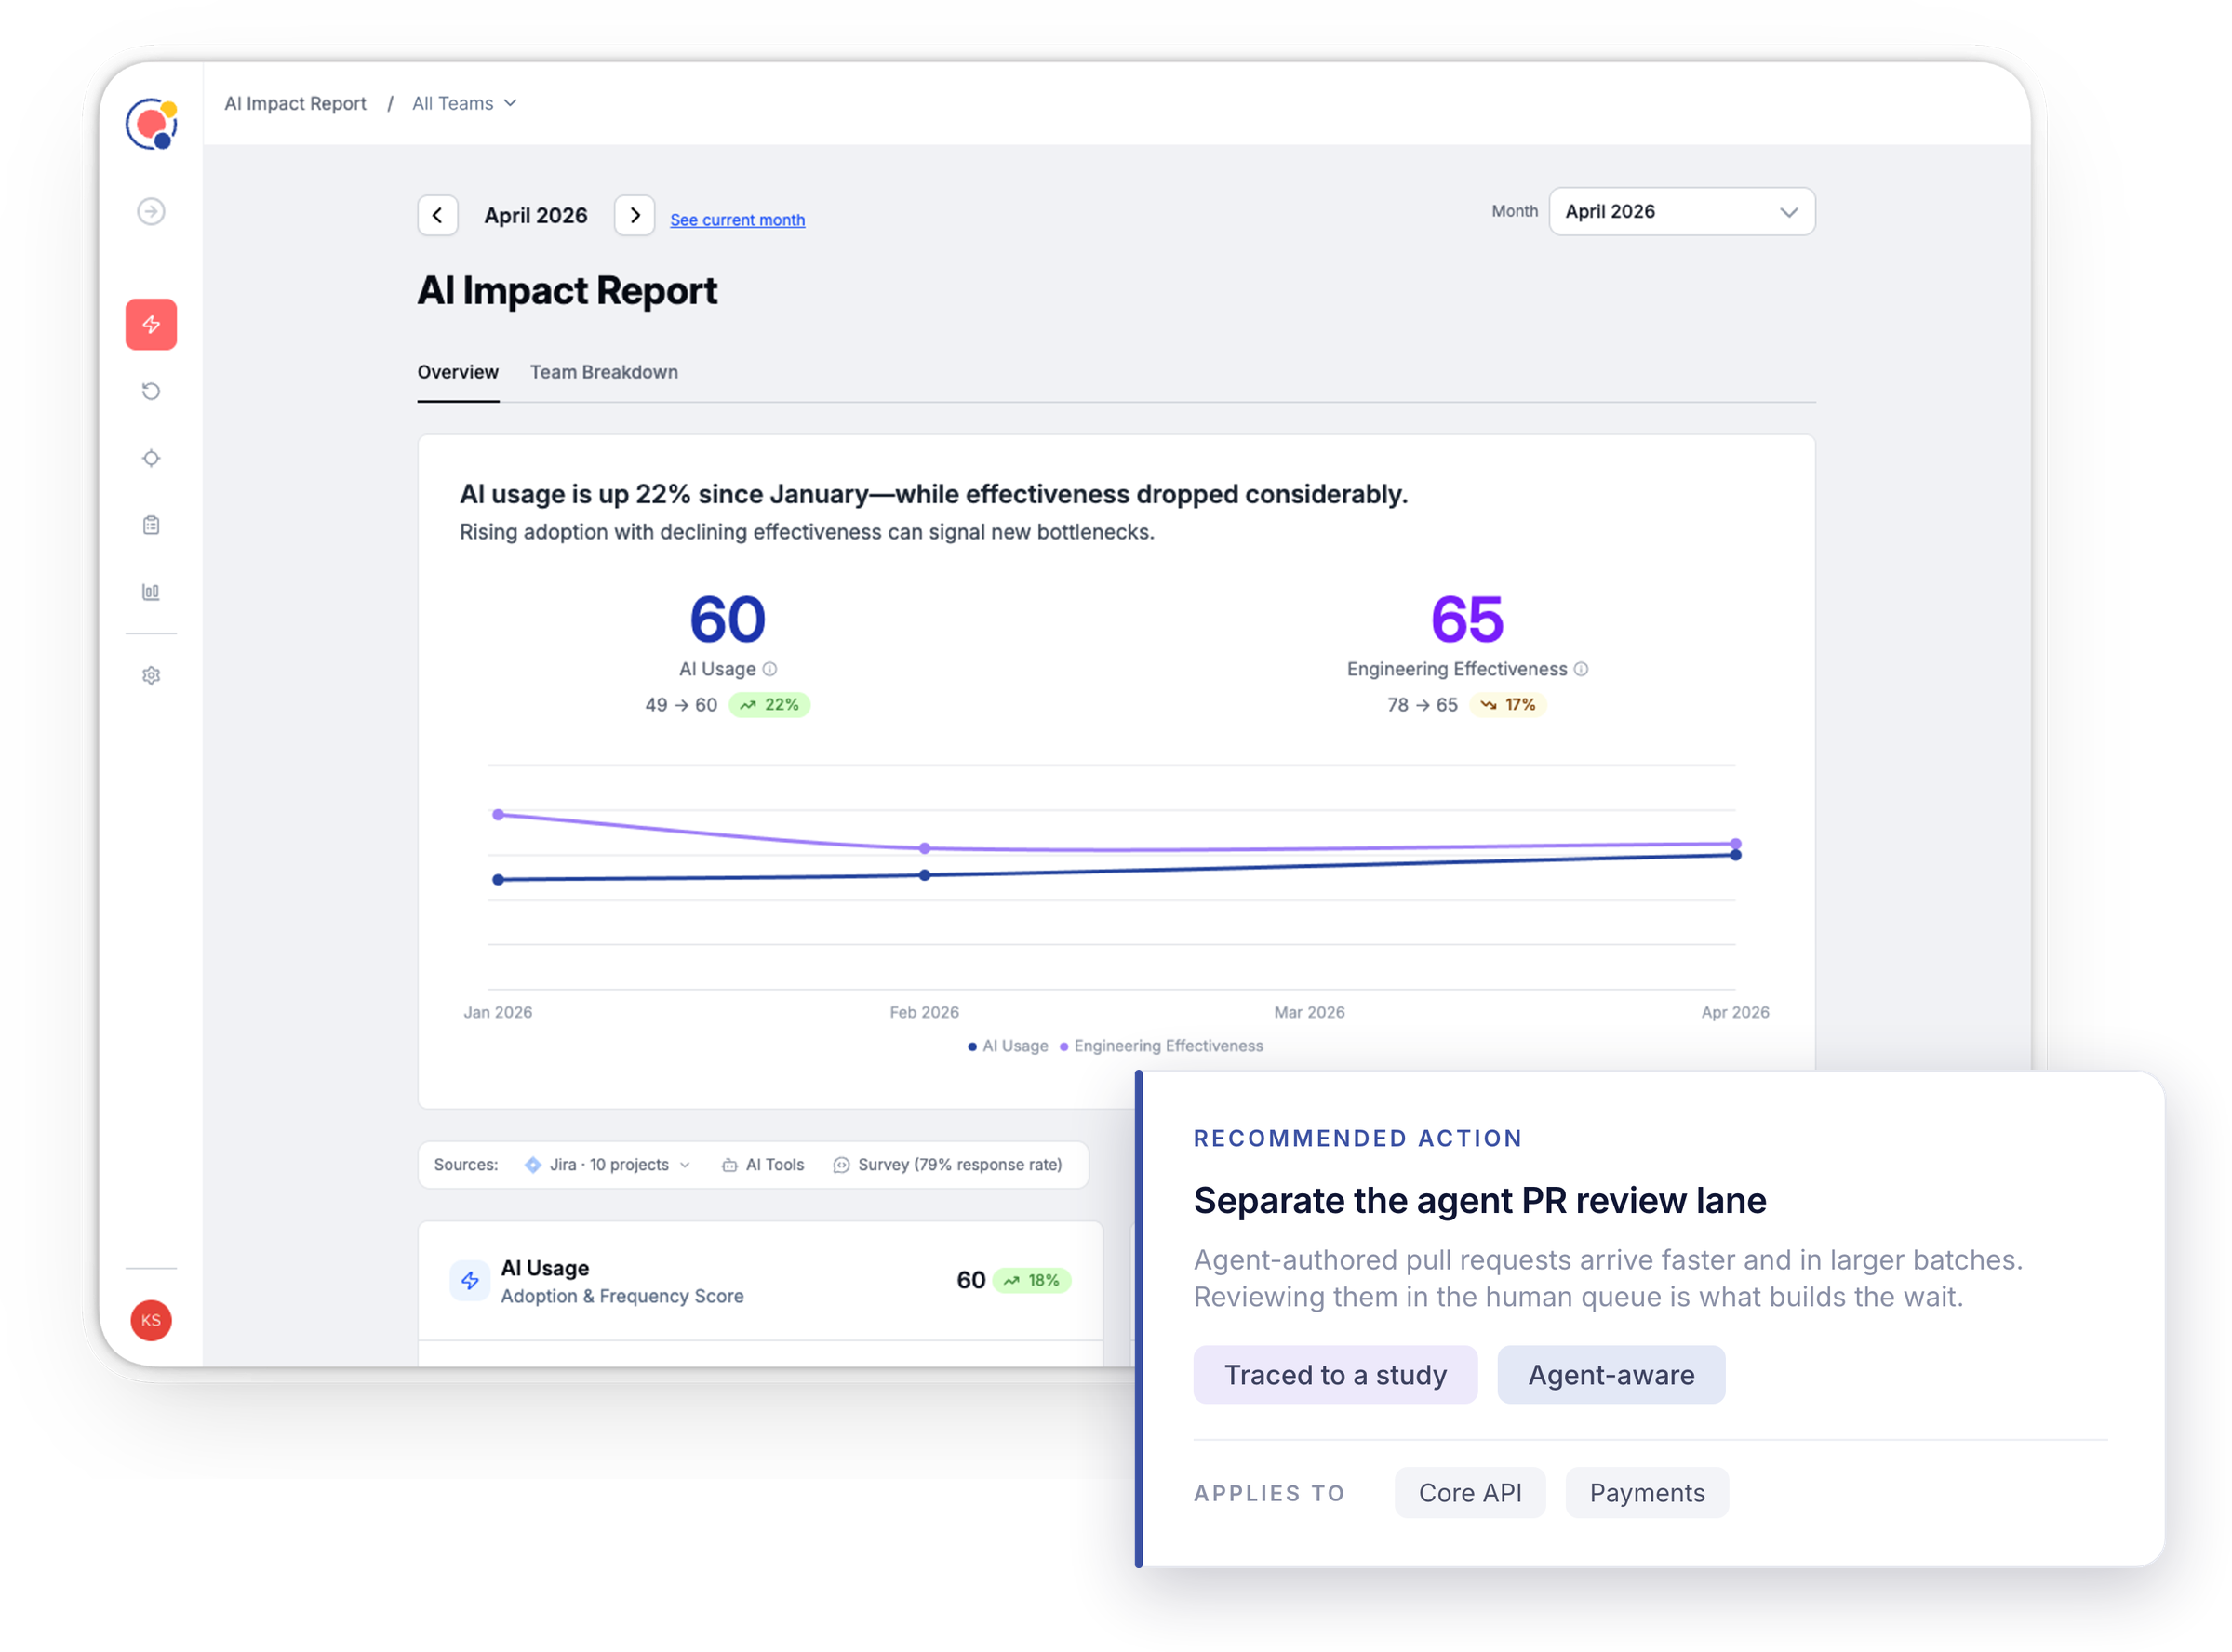Click the Jira diamond icon in Sources
The width and height of the screenshot is (2232, 1652).
click(533, 1165)
